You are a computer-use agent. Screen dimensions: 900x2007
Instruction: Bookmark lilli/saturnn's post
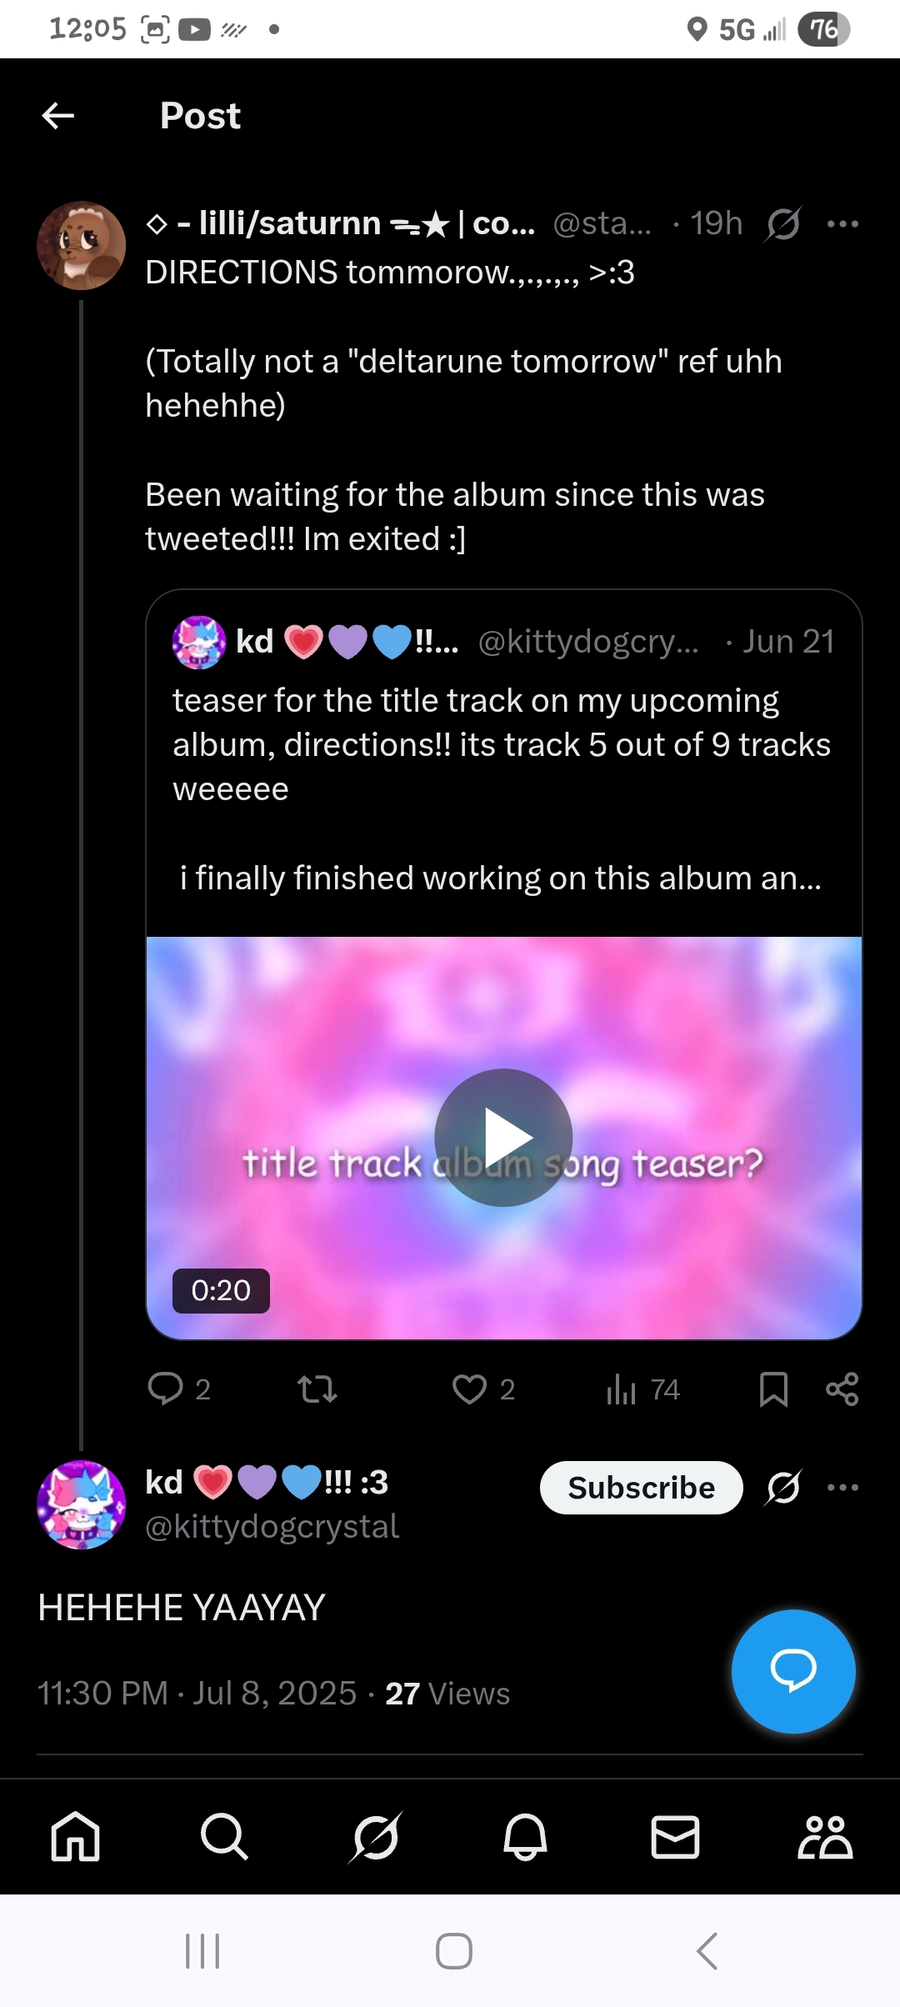774,1388
